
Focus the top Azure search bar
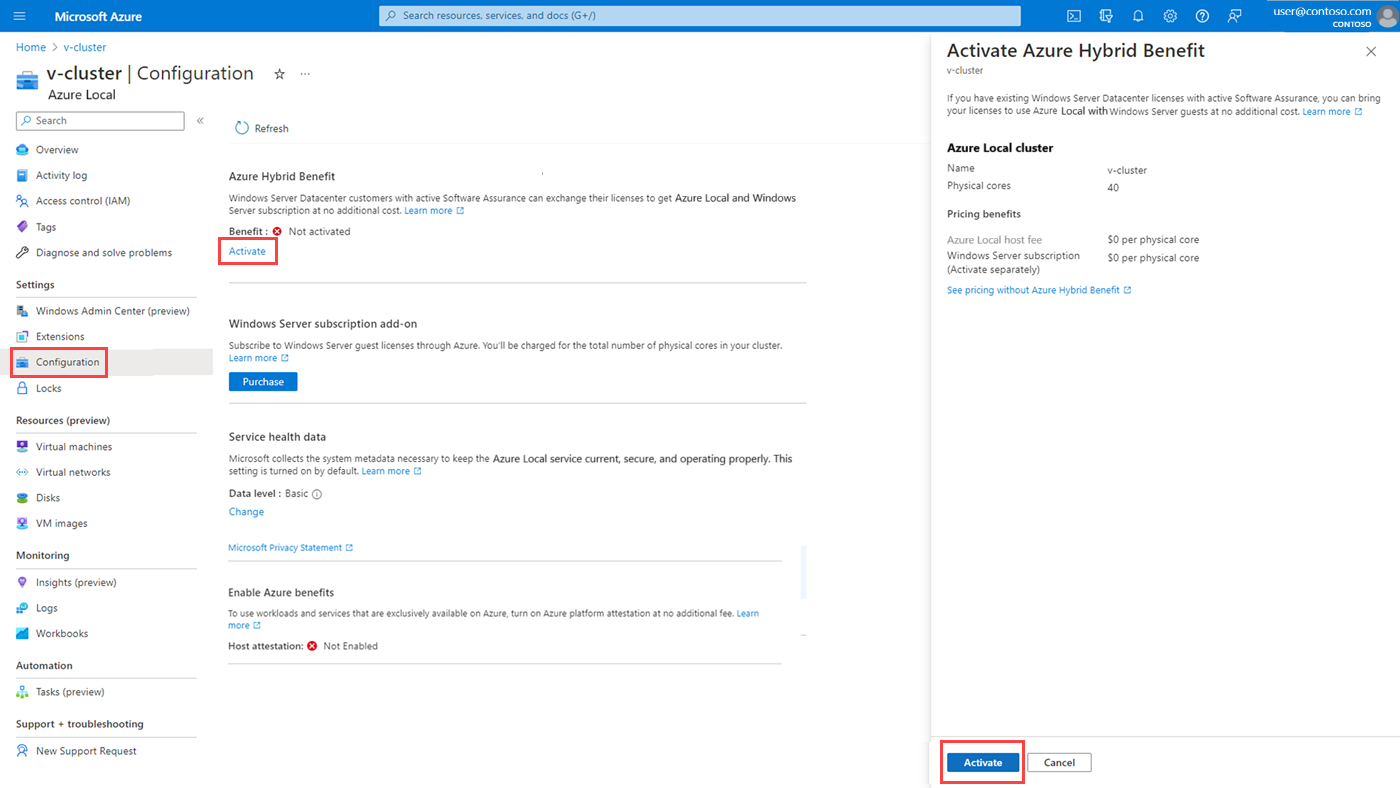pos(700,16)
